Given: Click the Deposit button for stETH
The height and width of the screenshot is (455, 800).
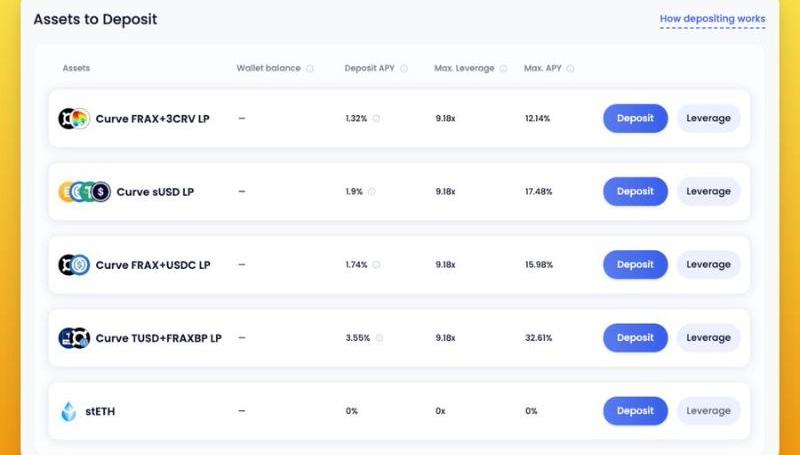Looking at the screenshot, I should click(x=635, y=411).
